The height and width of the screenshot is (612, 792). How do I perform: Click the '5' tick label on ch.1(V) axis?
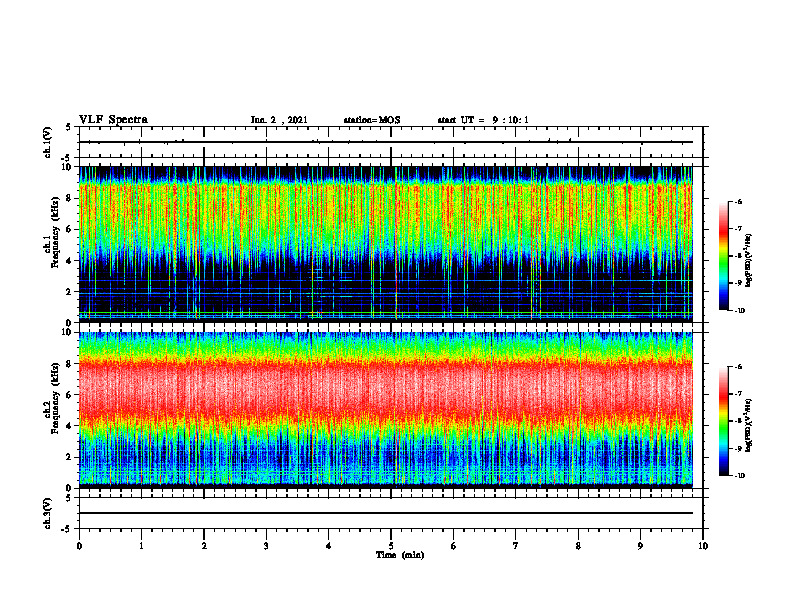[x=70, y=127]
